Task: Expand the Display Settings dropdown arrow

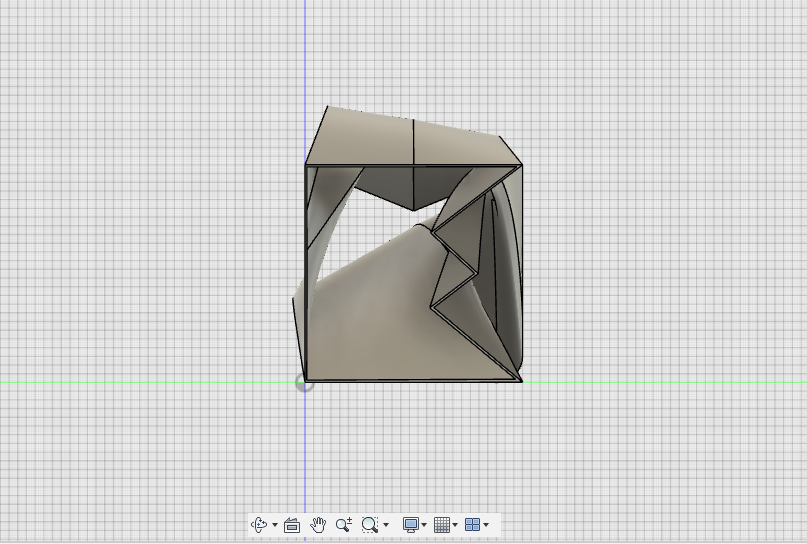Action: (x=424, y=525)
